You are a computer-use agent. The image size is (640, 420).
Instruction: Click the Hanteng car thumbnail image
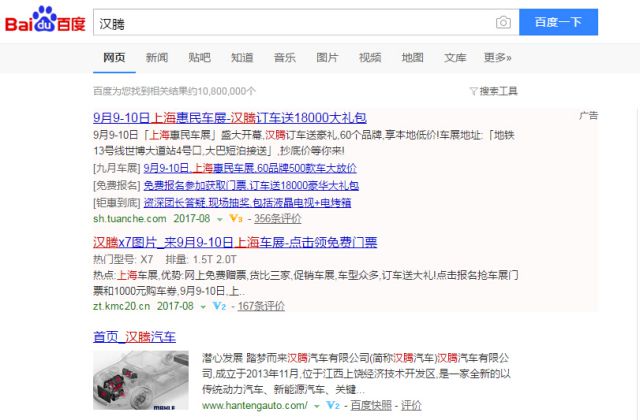click(x=141, y=380)
